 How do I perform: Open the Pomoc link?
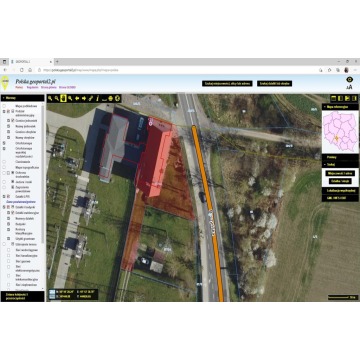19,87
